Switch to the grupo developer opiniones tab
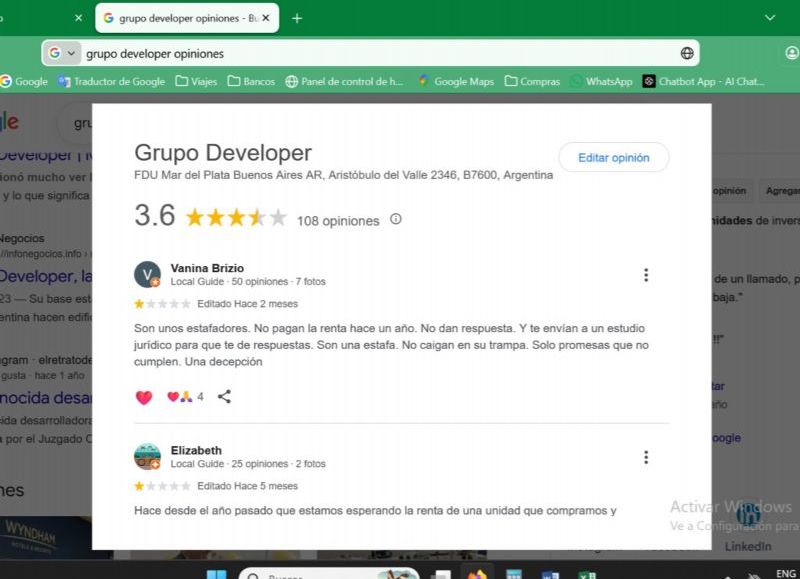800x579 pixels. tap(178, 18)
